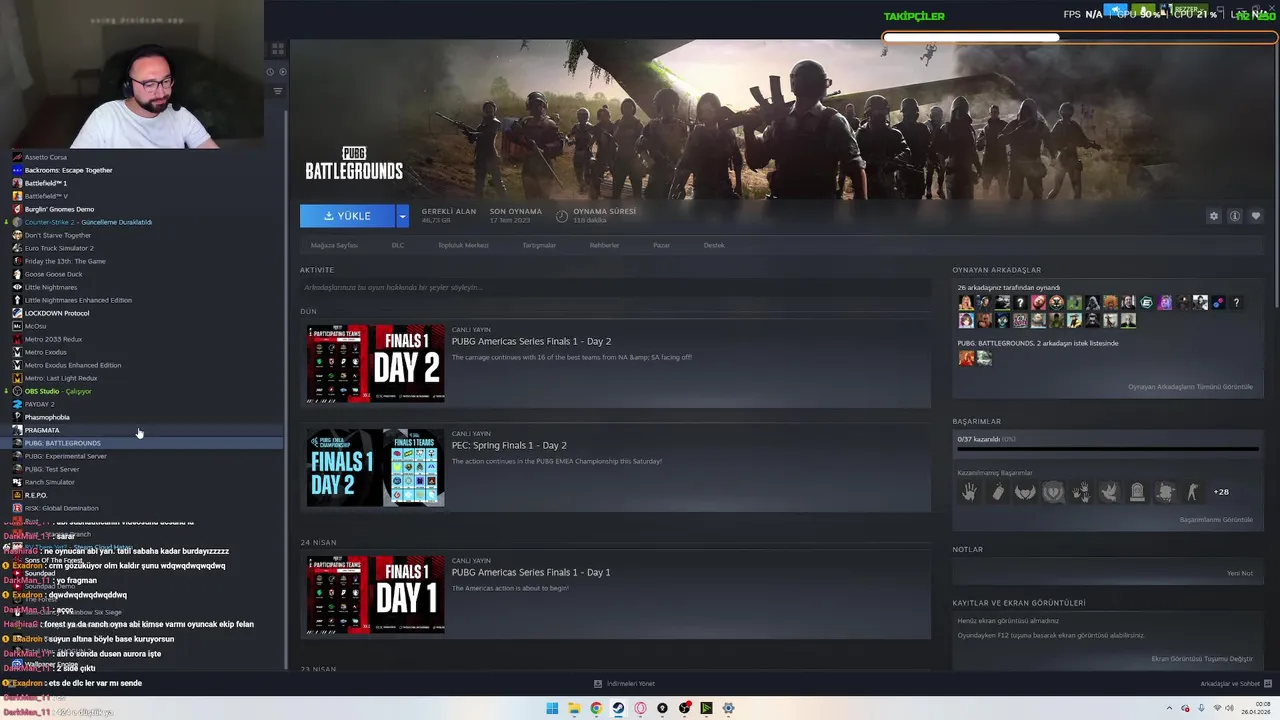Click Başarımlarımı Görüntüle link
This screenshot has height=720, width=1280.
pyautogui.click(x=1216, y=520)
